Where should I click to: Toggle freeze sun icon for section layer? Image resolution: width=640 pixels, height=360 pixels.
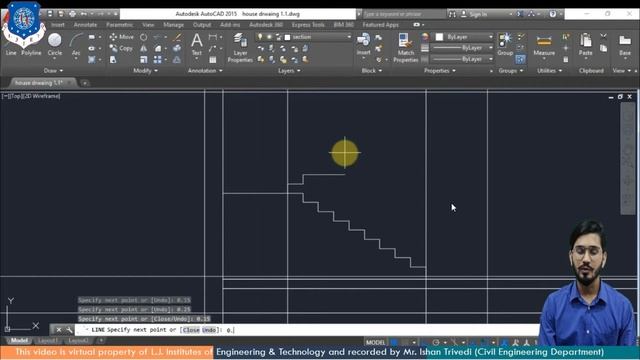pos(269,37)
